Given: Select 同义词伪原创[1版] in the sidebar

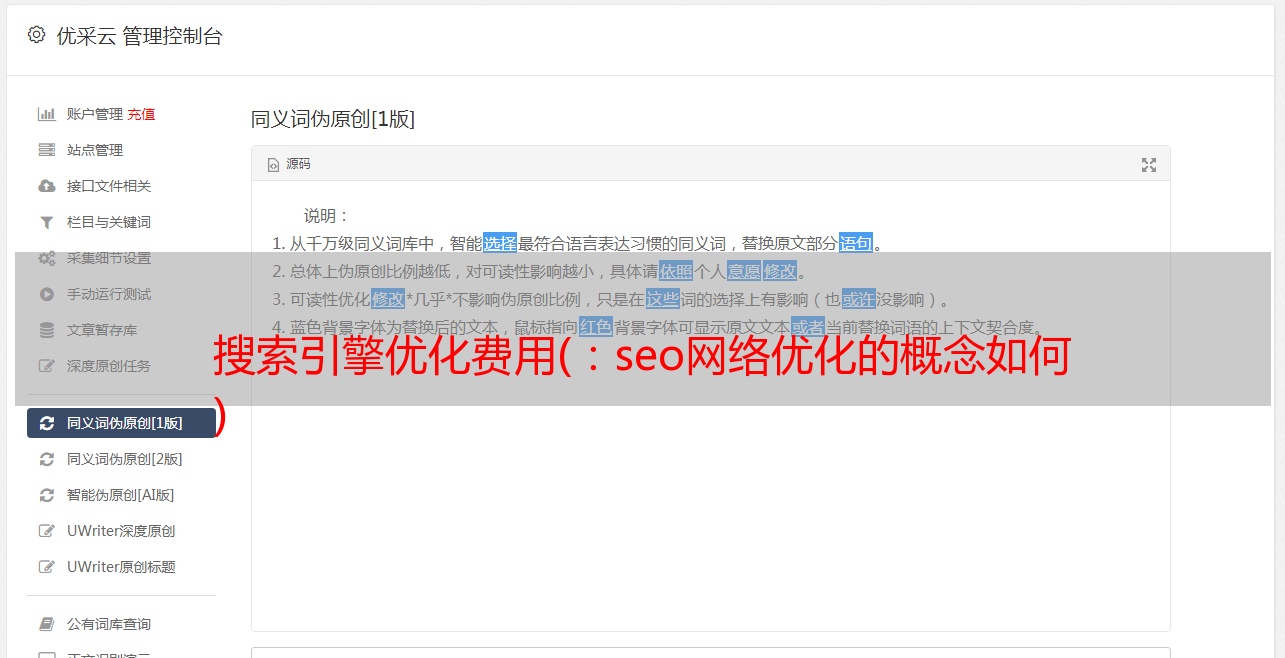Looking at the screenshot, I should (121, 423).
